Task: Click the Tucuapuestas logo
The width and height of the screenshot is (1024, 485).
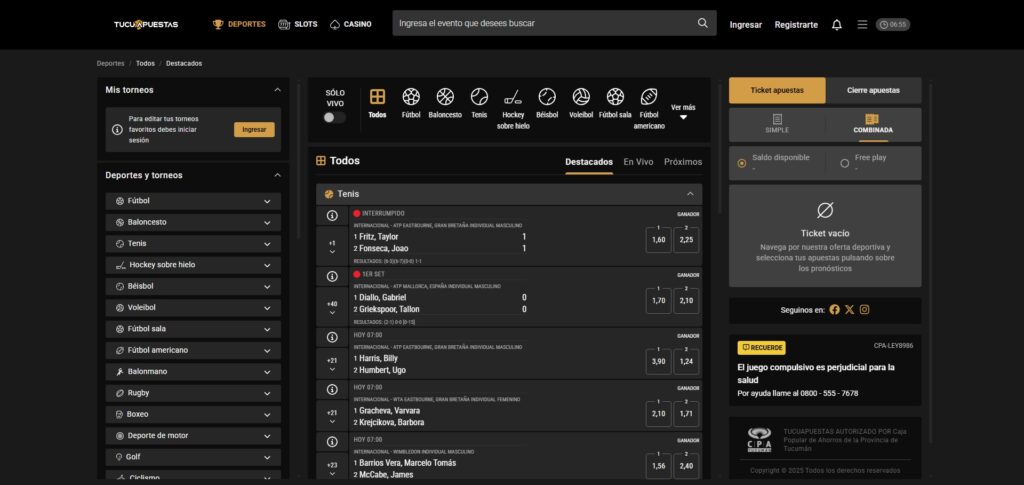Action: (146, 24)
